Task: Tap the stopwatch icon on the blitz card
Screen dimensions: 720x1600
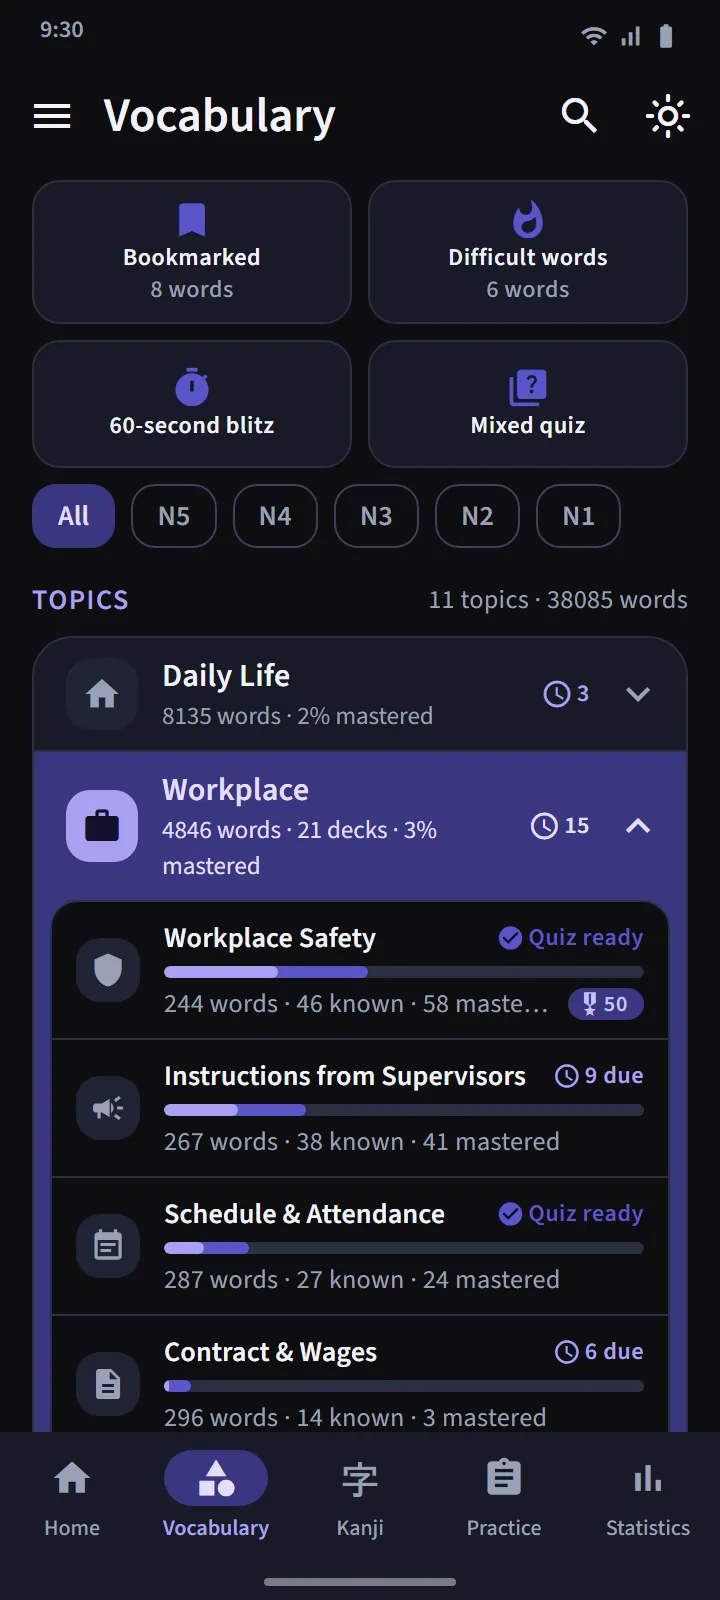Action: coord(192,387)
